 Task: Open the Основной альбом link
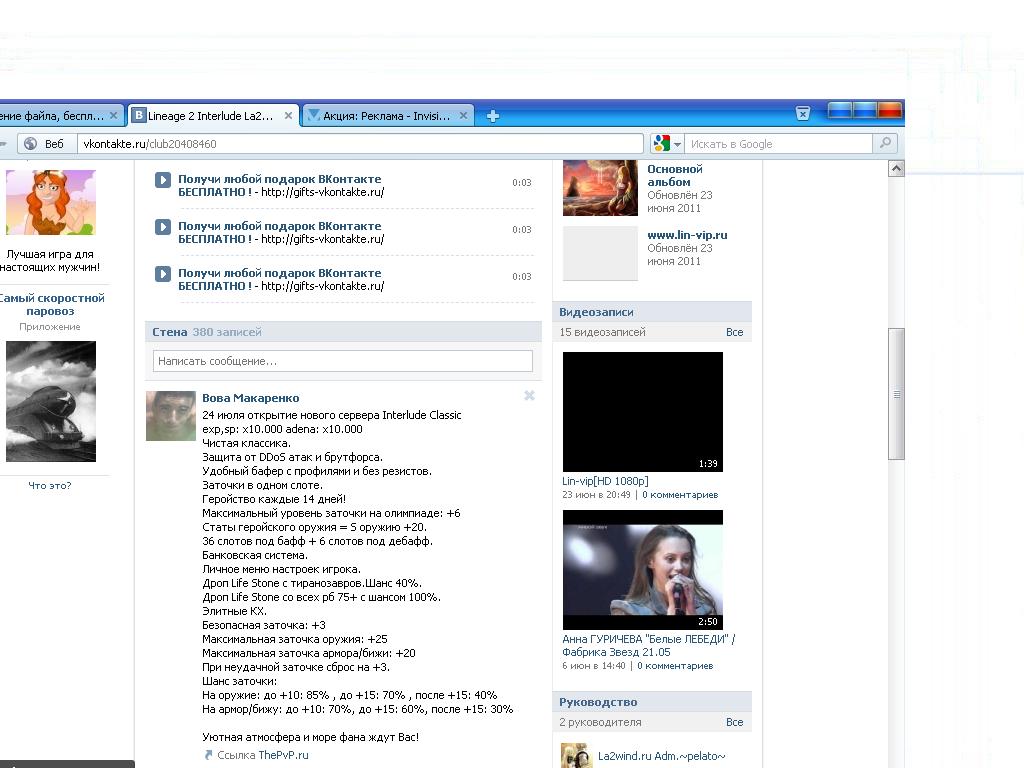click(675, 176)
